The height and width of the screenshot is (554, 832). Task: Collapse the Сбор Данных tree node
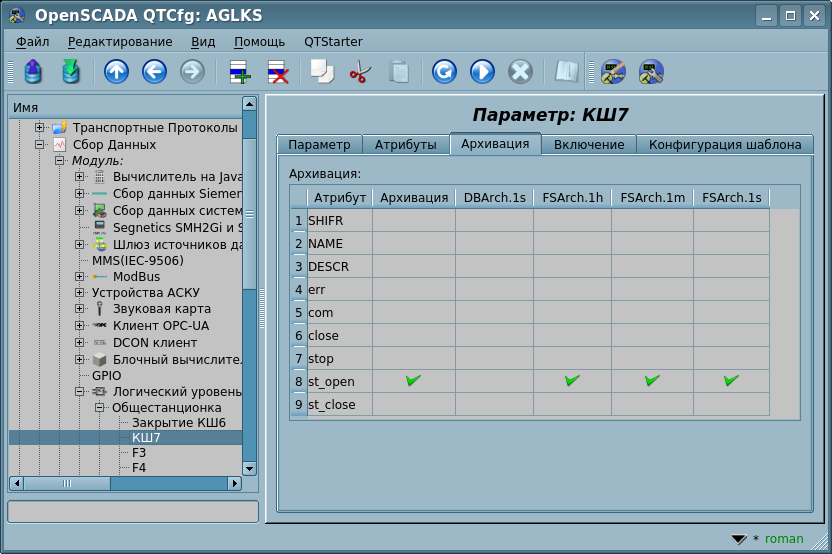[x=40, y=144]
